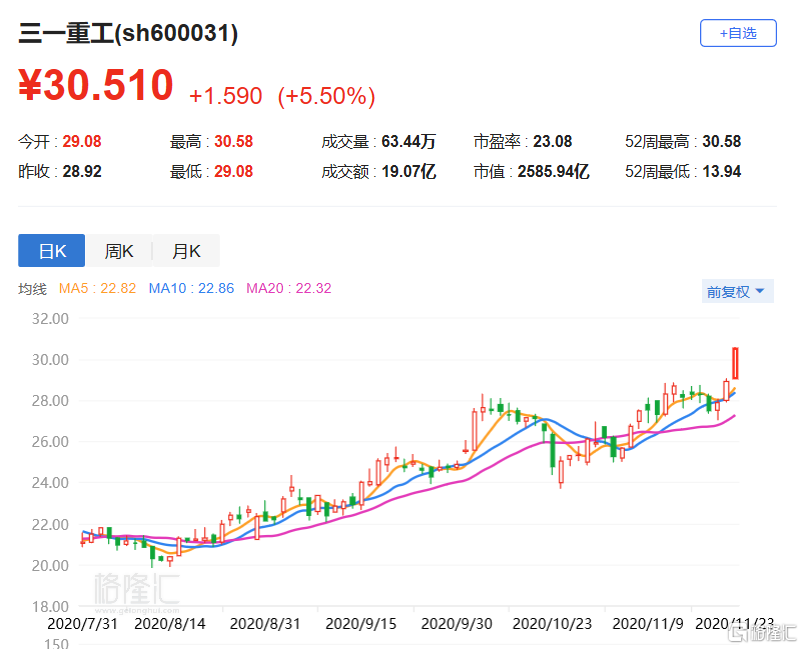Click the 市盈率 value 23.08
Screen dimensions: 803x649
click(x=550, y=142)
